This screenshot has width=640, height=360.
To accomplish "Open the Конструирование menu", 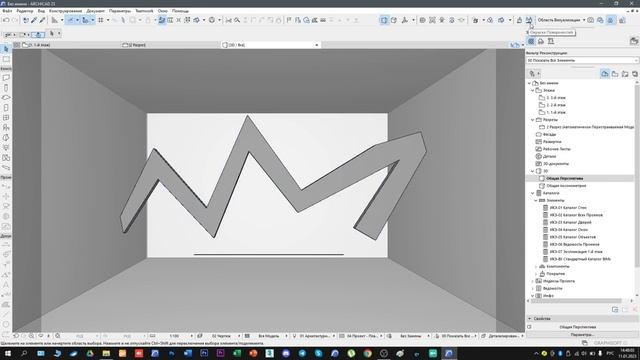I will tap(65, 11).
